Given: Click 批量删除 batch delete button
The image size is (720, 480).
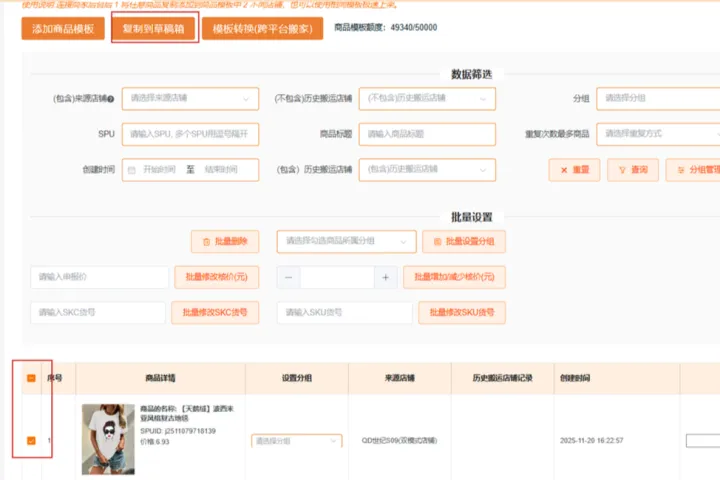Looking at the screenshot, I should tap(225, 242).
